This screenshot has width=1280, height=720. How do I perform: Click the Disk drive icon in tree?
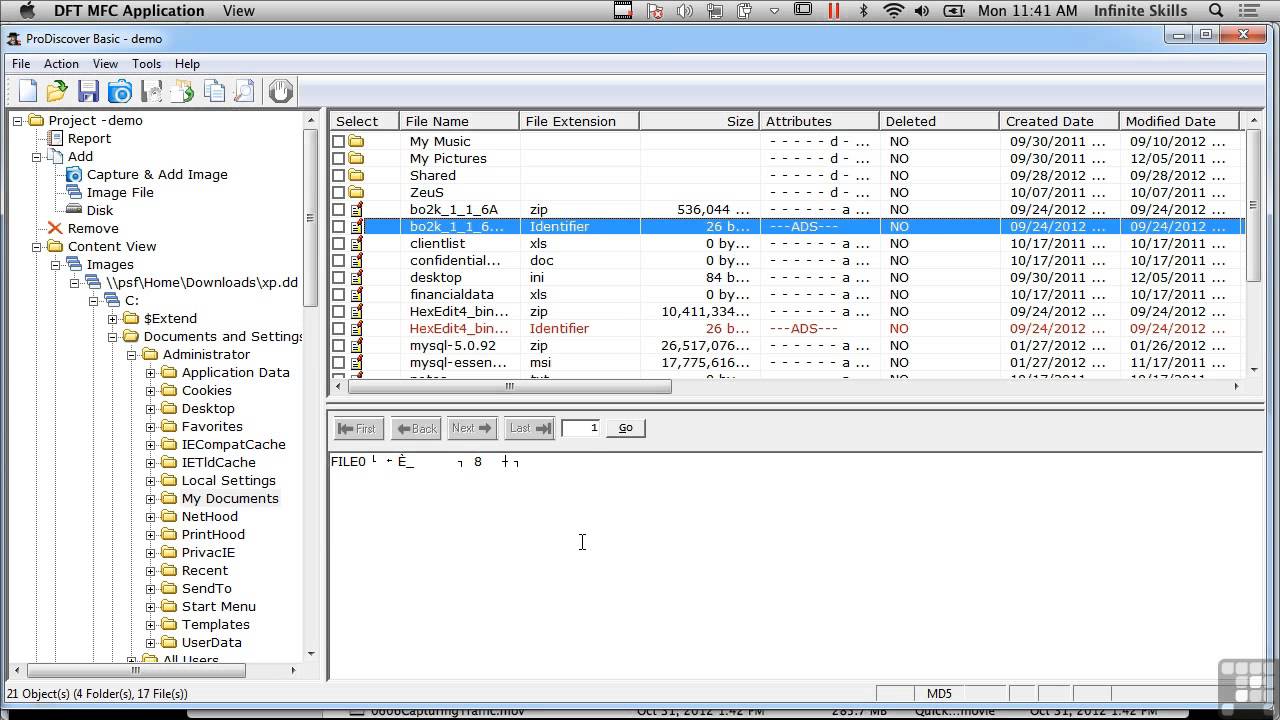(x=73, y=210)
